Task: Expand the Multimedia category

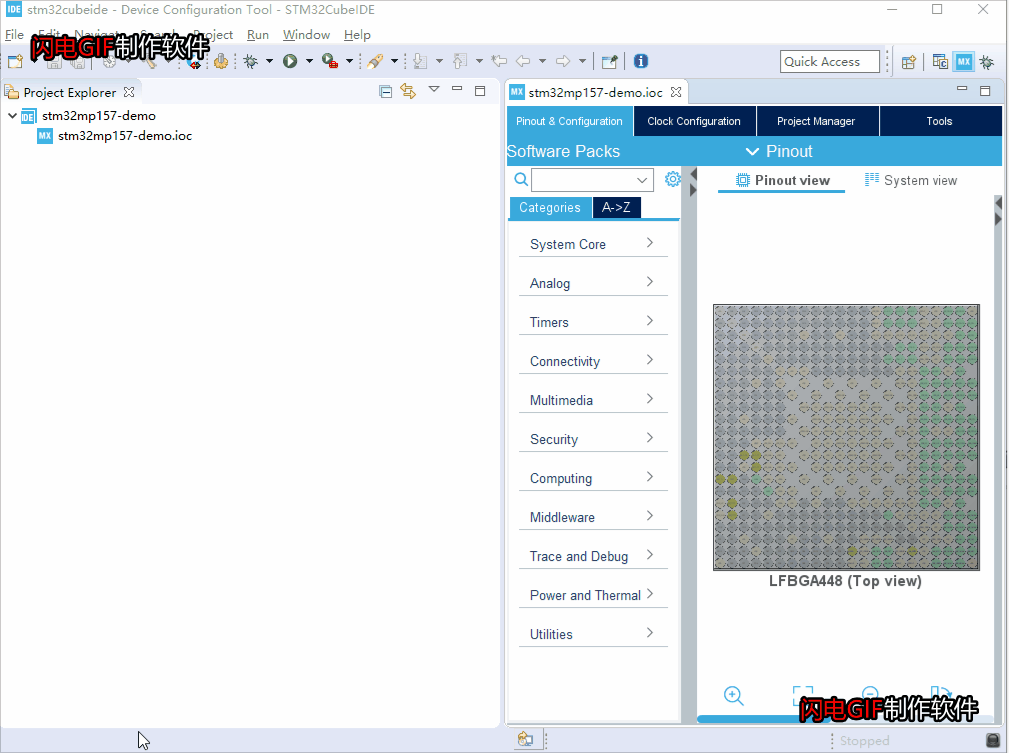Action: click(x=593, y=400)
